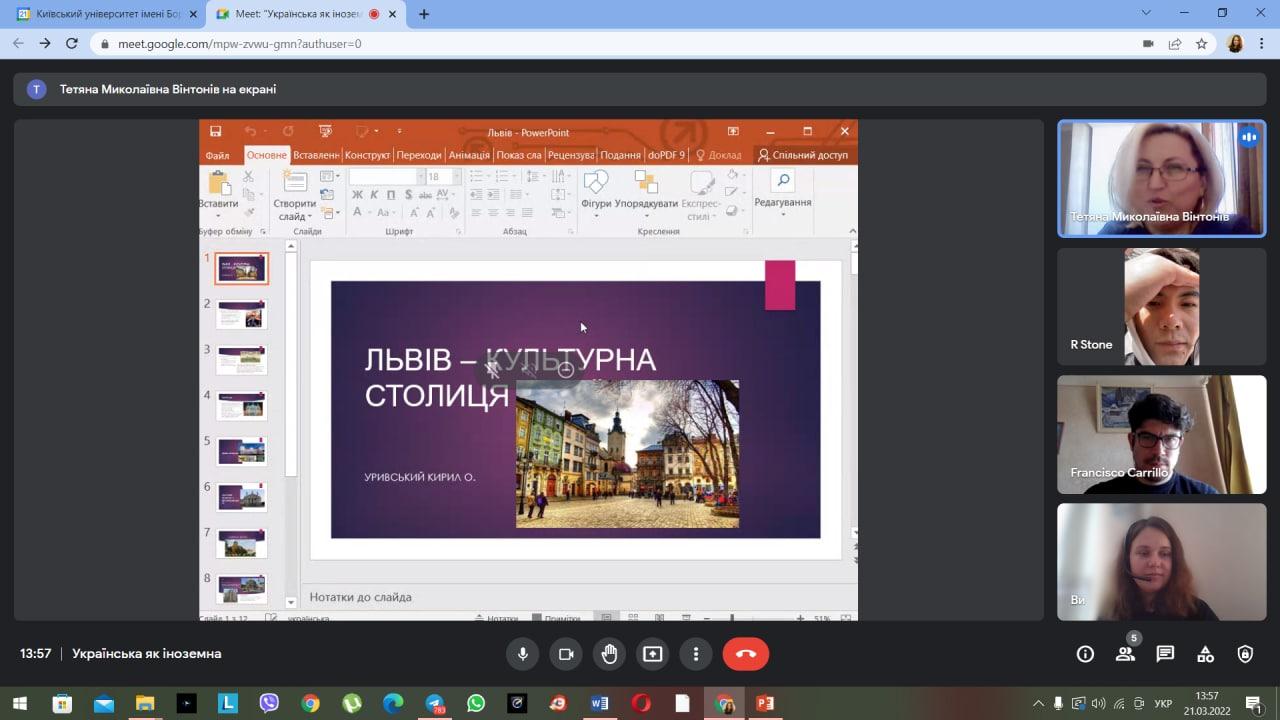Screen dimensions: 1280x720
Task: Open host controls shield icon
Action: coord(1245,654)
